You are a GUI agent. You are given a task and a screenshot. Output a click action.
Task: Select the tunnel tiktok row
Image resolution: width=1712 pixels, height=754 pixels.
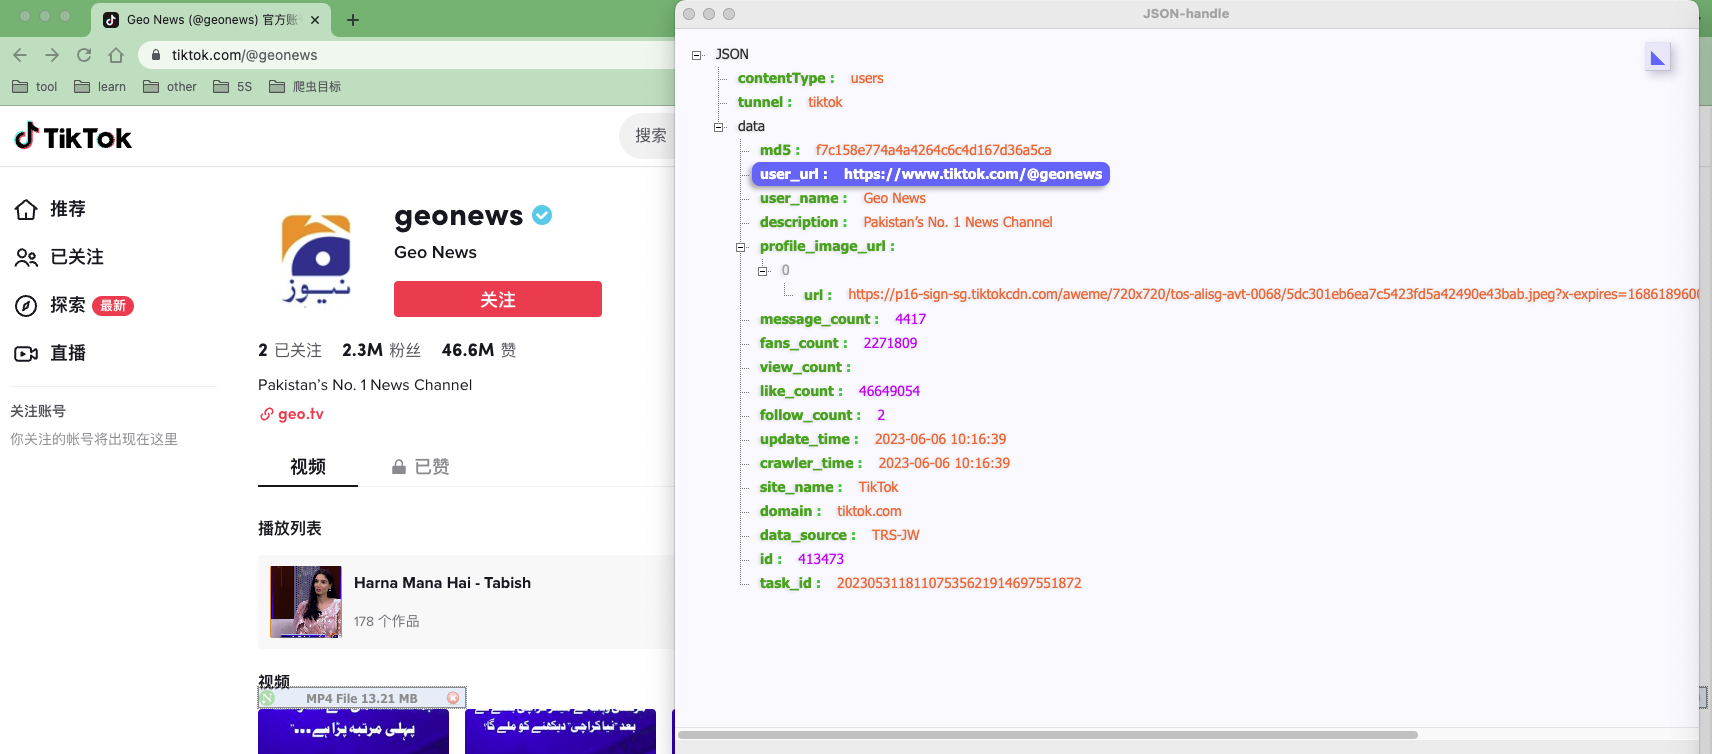[790, 102]
